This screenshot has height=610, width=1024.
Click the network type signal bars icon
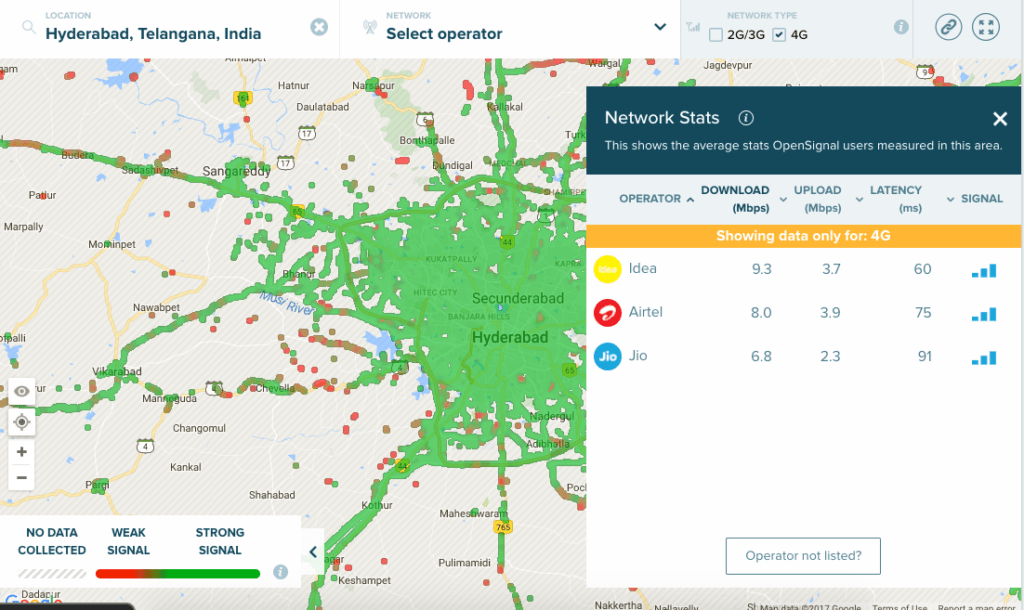coord(693,27)
